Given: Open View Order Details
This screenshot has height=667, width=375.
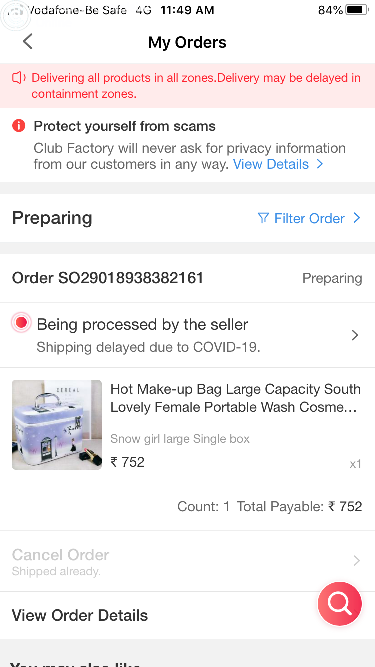Looking at the screenshot, I should [80, 615].
